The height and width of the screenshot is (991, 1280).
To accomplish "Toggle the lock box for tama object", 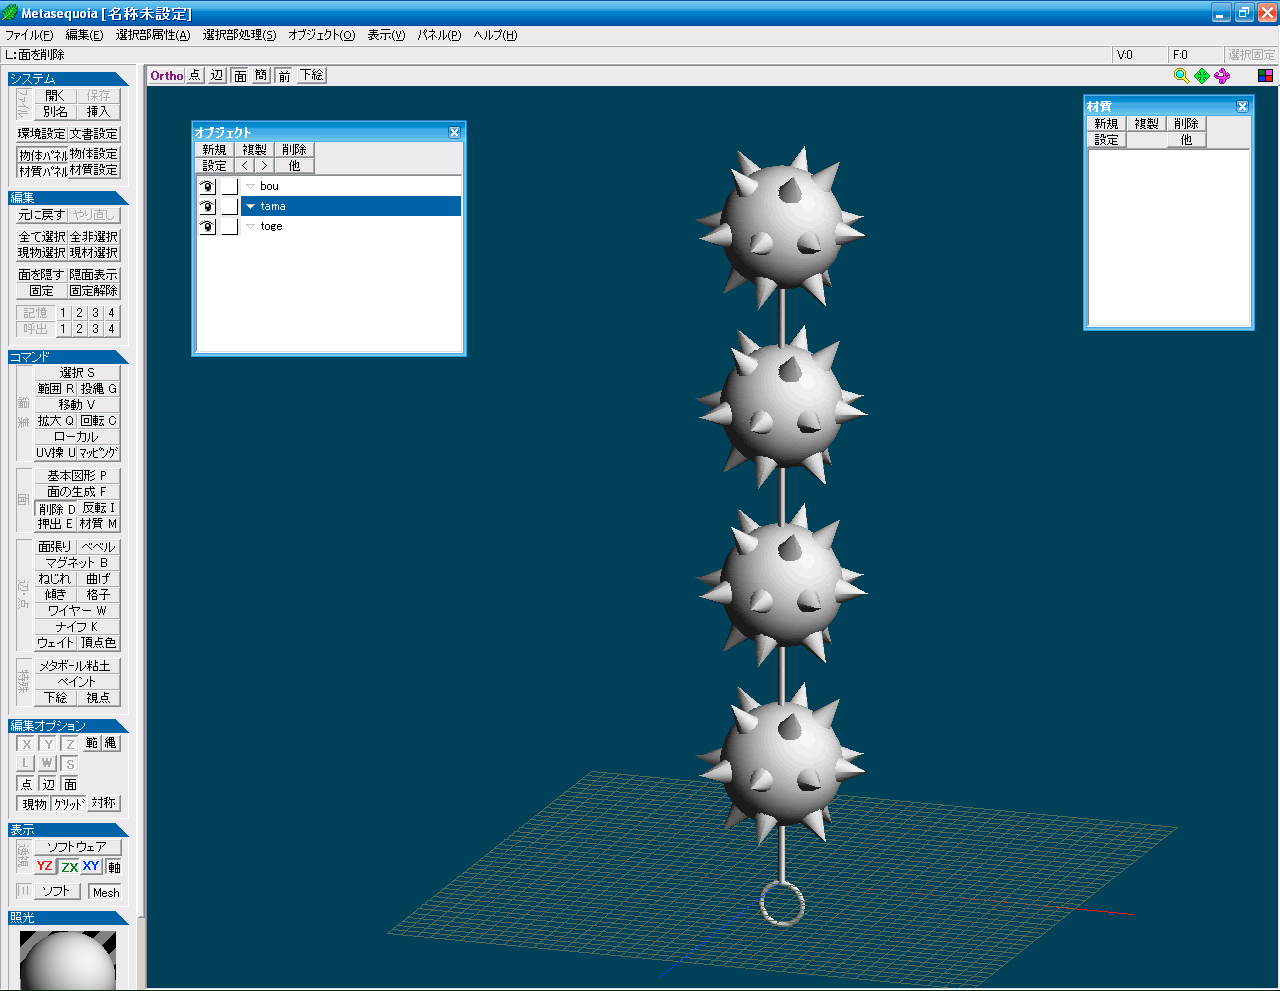I will point(229,207).
